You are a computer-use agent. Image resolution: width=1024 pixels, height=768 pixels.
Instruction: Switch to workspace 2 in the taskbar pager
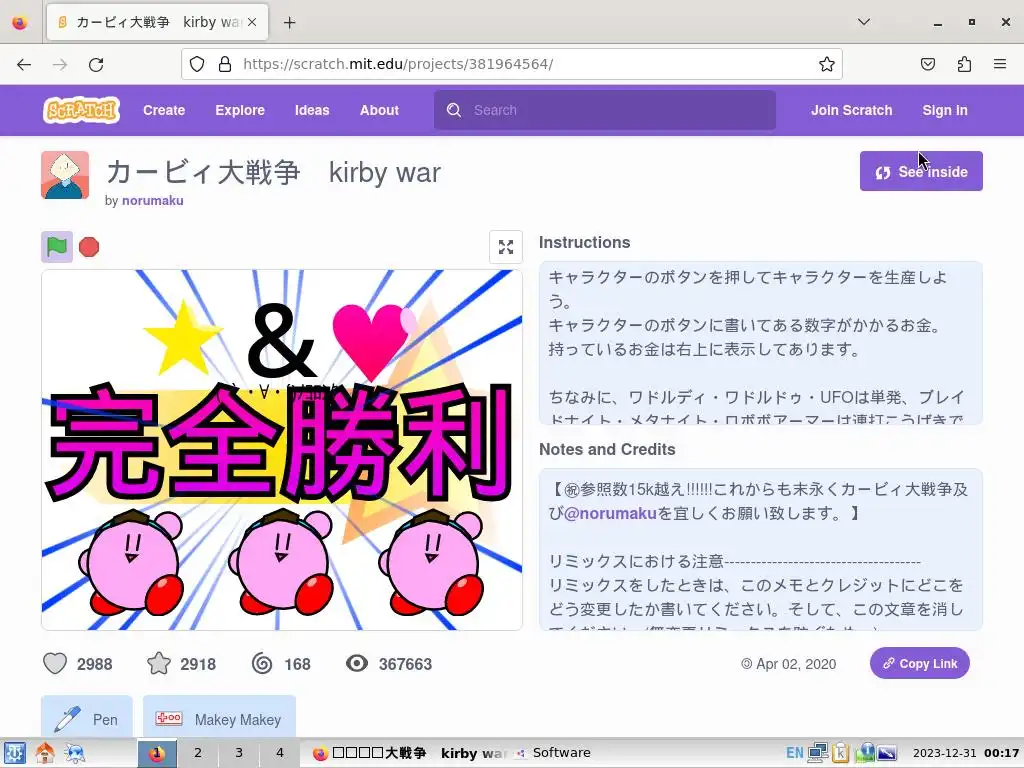(198, 752)
